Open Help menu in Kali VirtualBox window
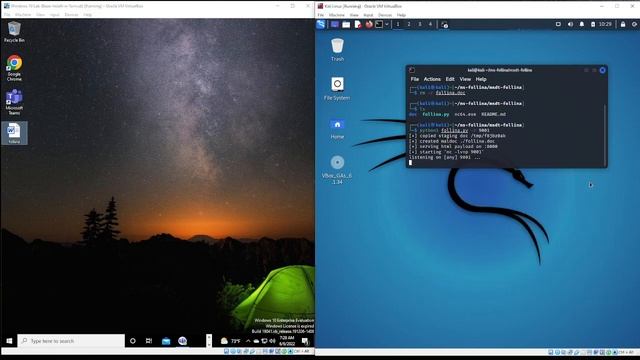 [x=401, y=15]
